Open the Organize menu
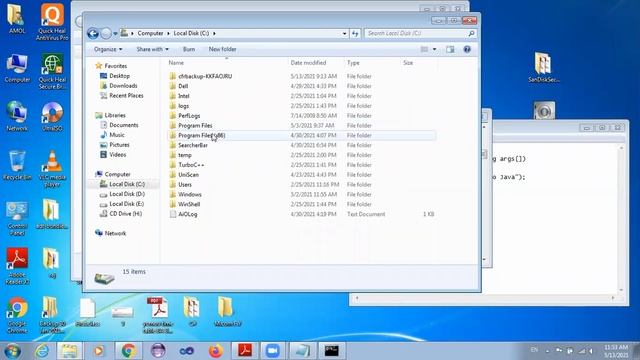 [x=108, y=49]
